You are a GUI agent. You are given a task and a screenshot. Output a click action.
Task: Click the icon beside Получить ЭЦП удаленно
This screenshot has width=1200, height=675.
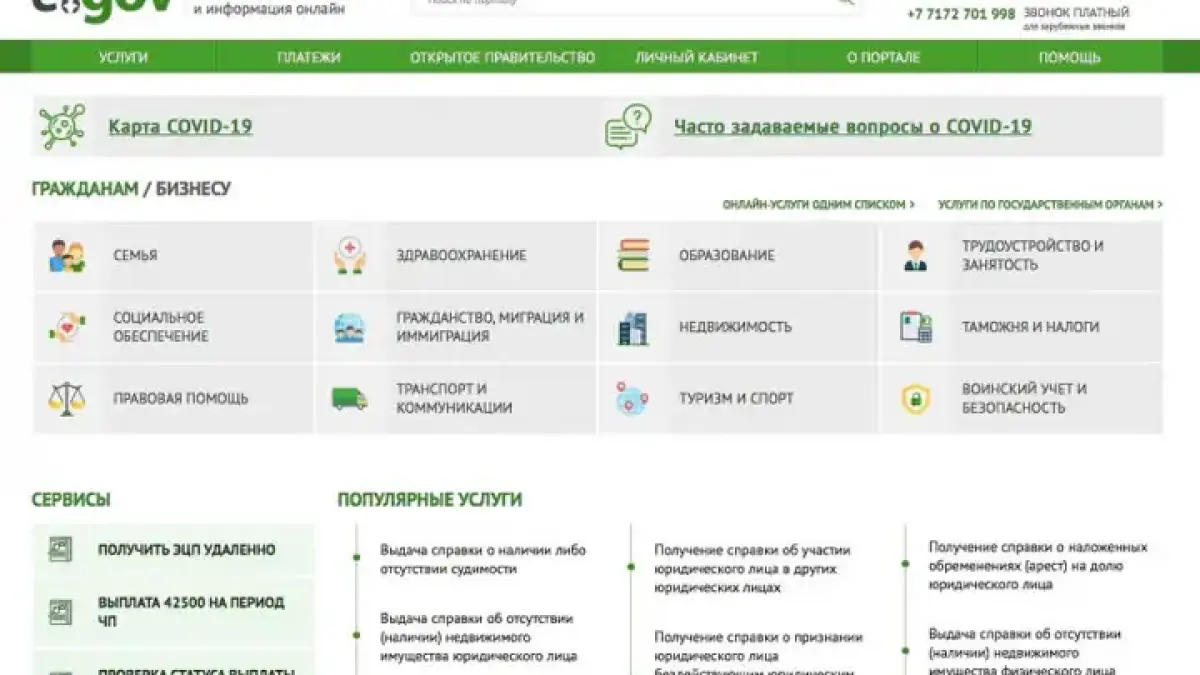point(61,550)
